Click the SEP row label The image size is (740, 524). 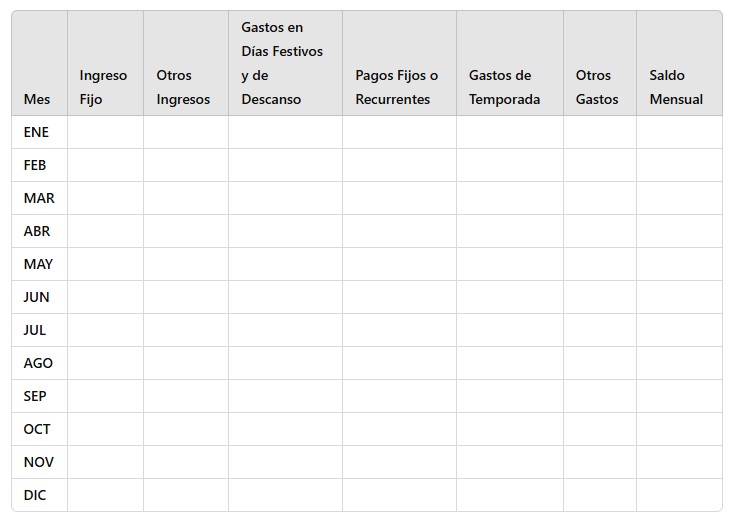click(x=35, y=396)
